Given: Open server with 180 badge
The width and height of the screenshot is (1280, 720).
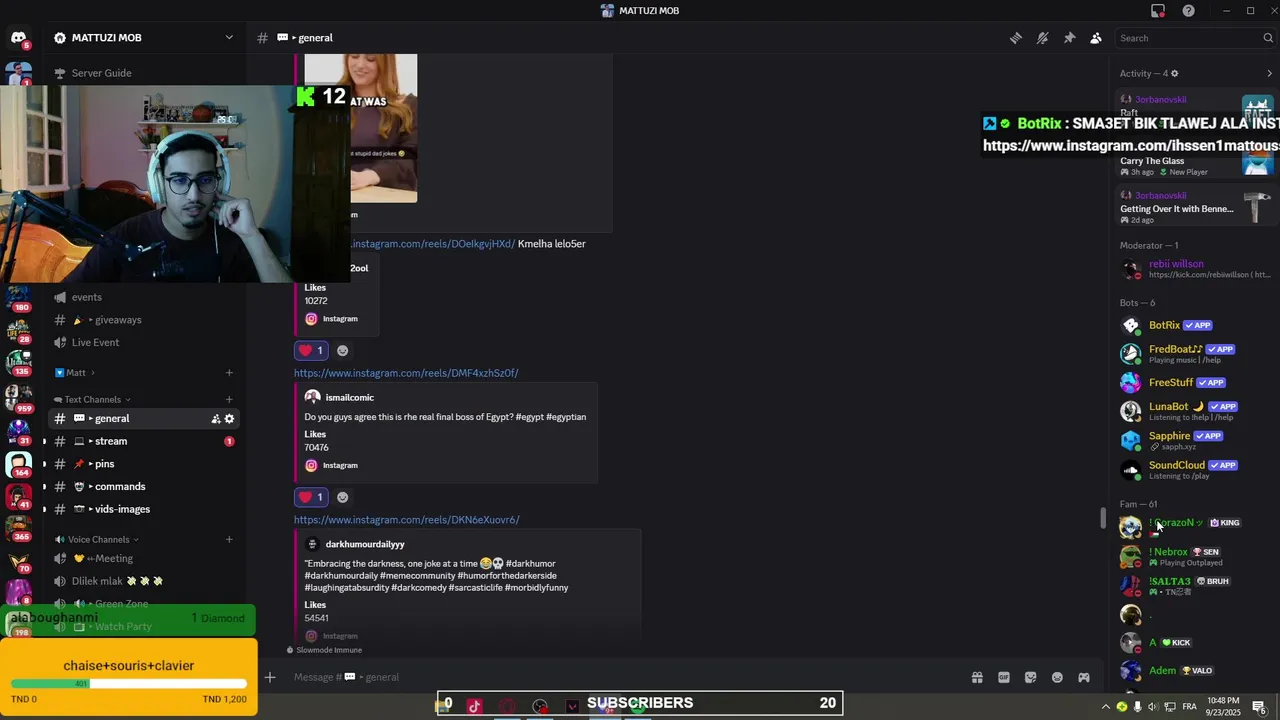Looking at the screenshot, I should point(18,297).
